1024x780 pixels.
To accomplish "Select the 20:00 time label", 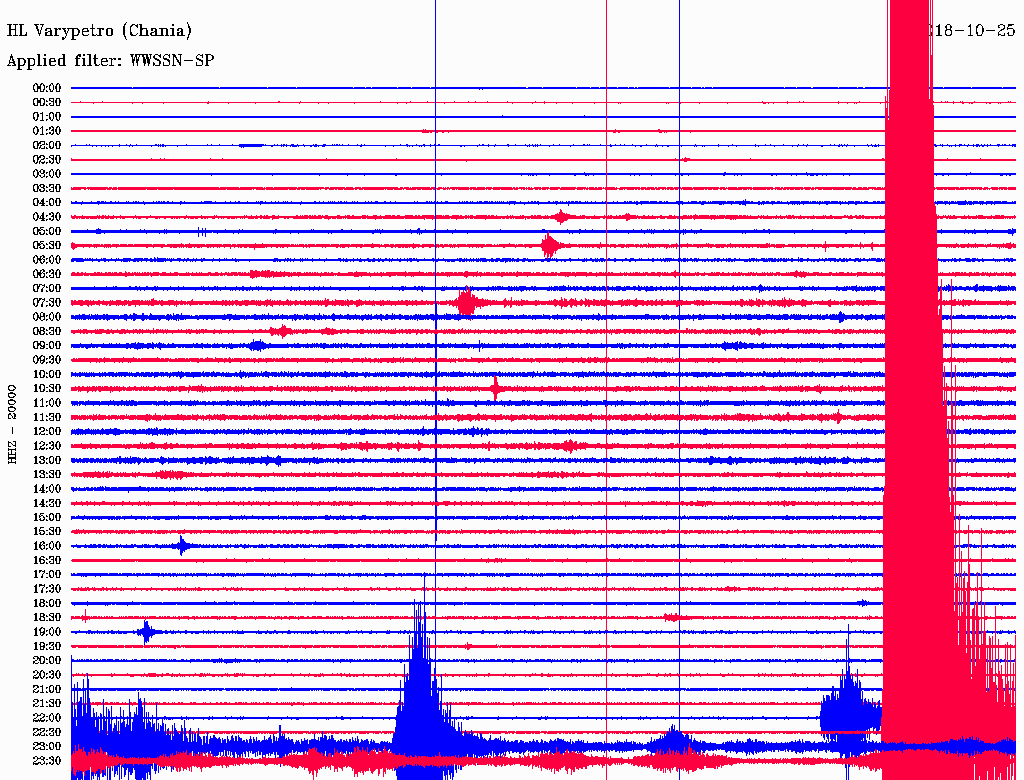I will click(47, 660).
